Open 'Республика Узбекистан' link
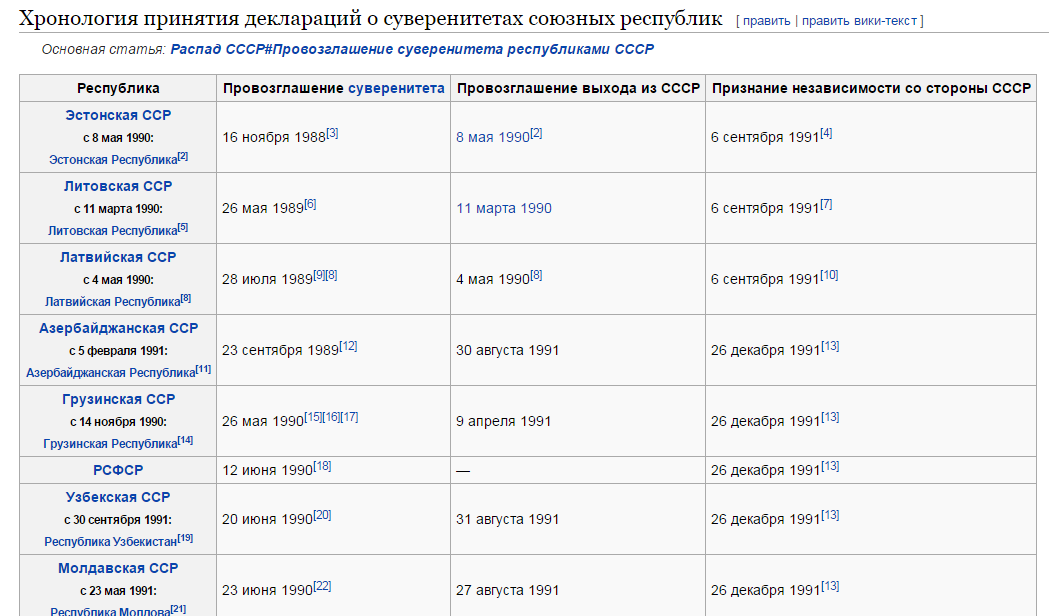Screen dimensions: 1049x616 pos(110,542)
